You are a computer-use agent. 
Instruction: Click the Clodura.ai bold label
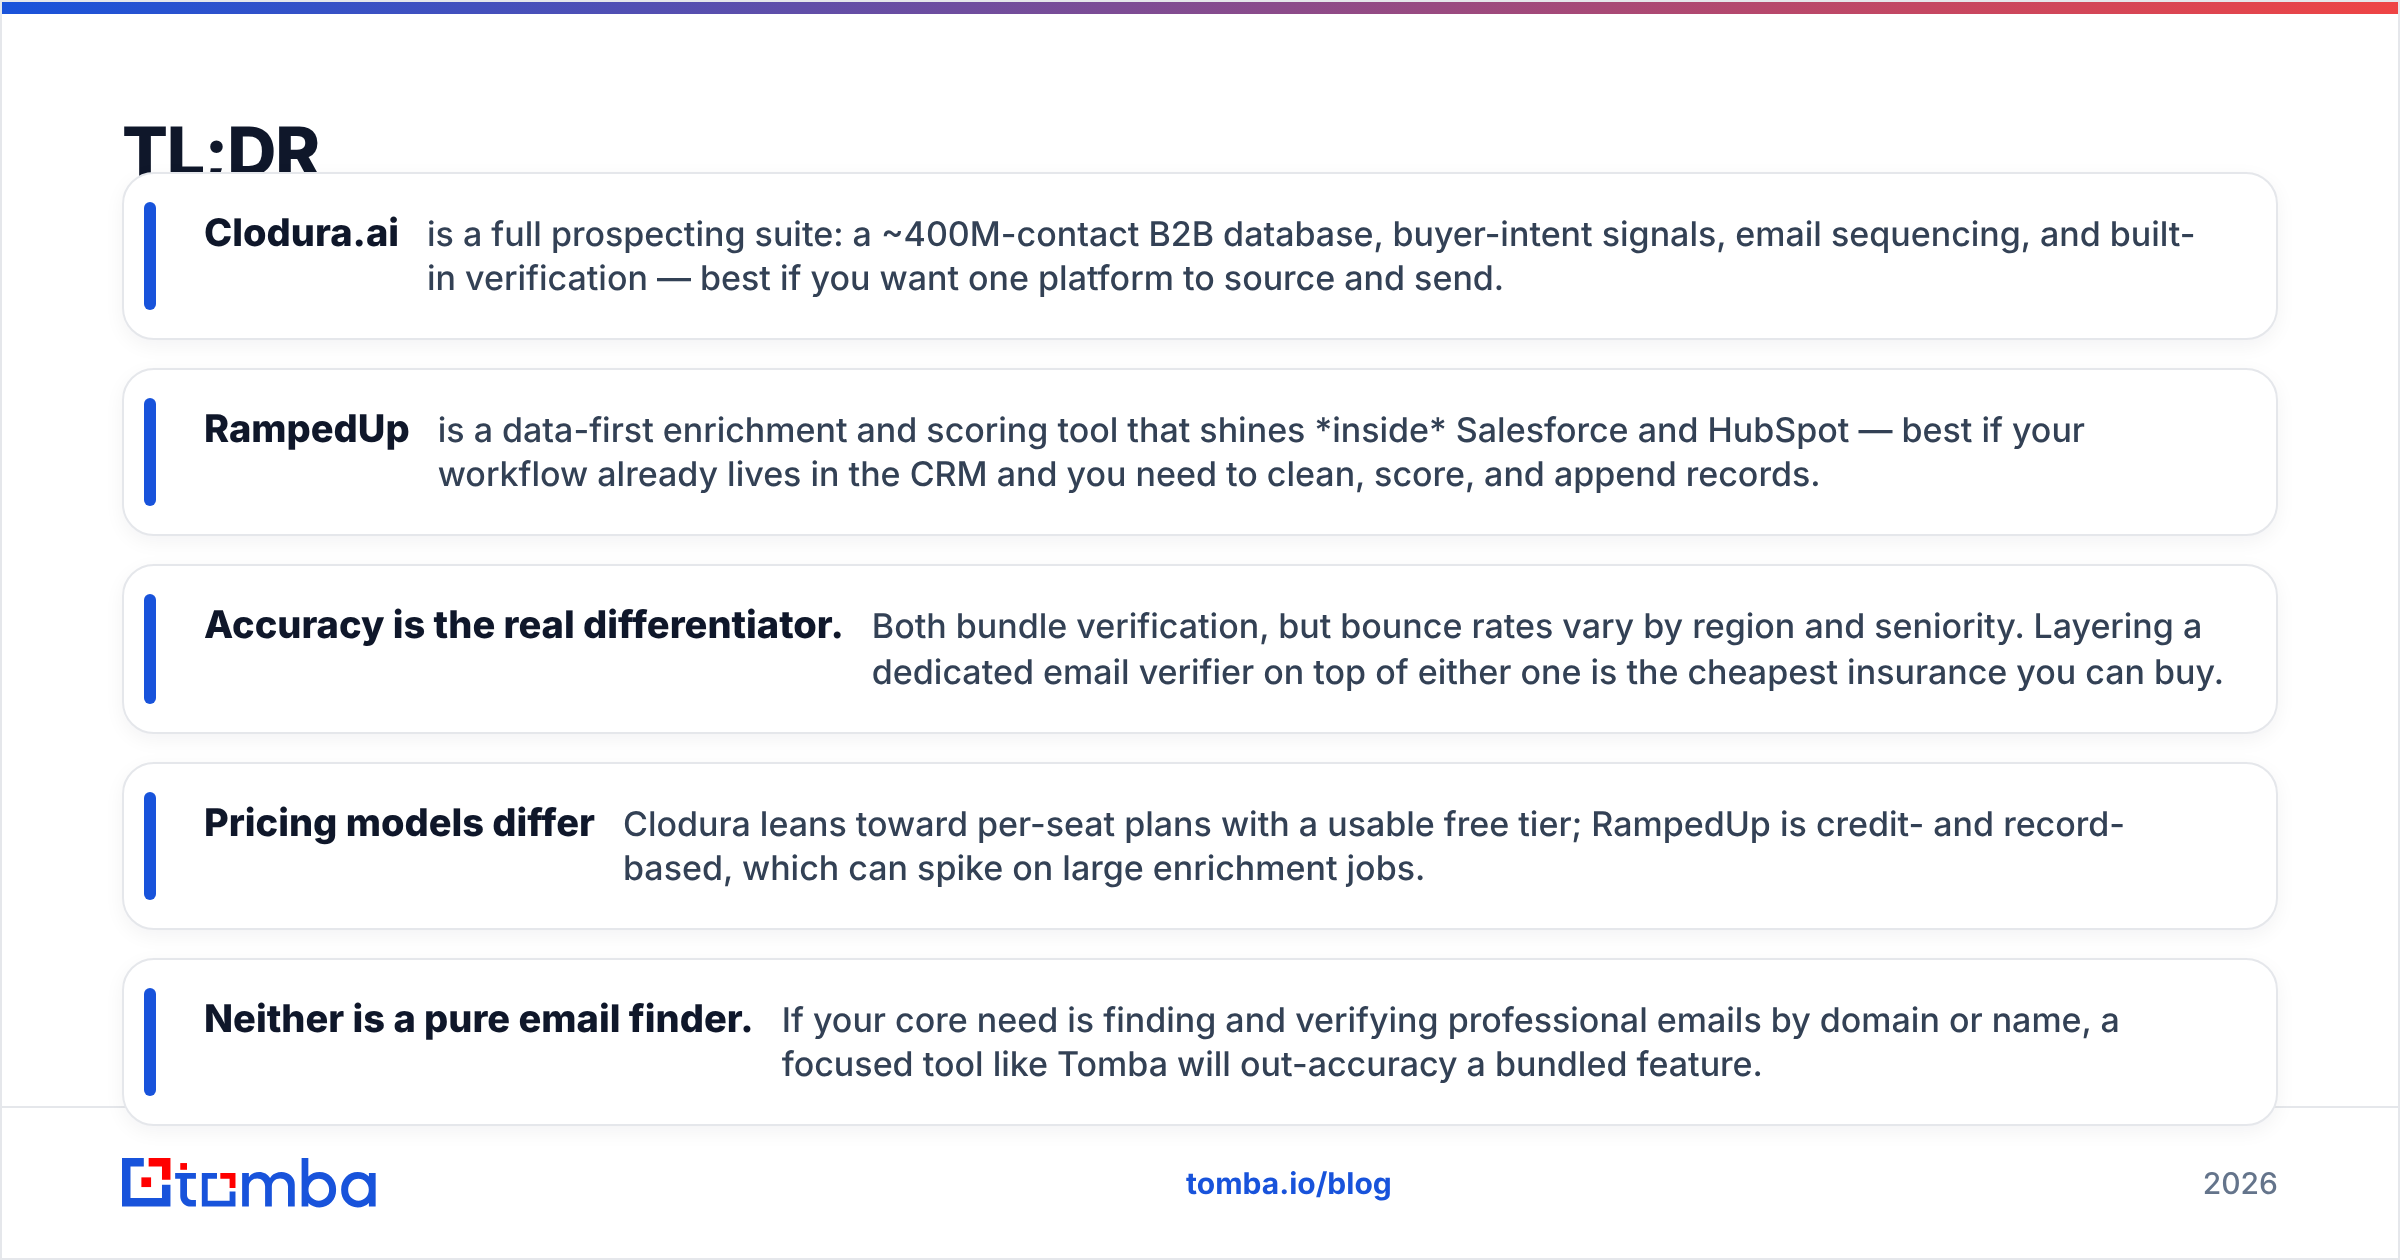[x=301, y=233]
